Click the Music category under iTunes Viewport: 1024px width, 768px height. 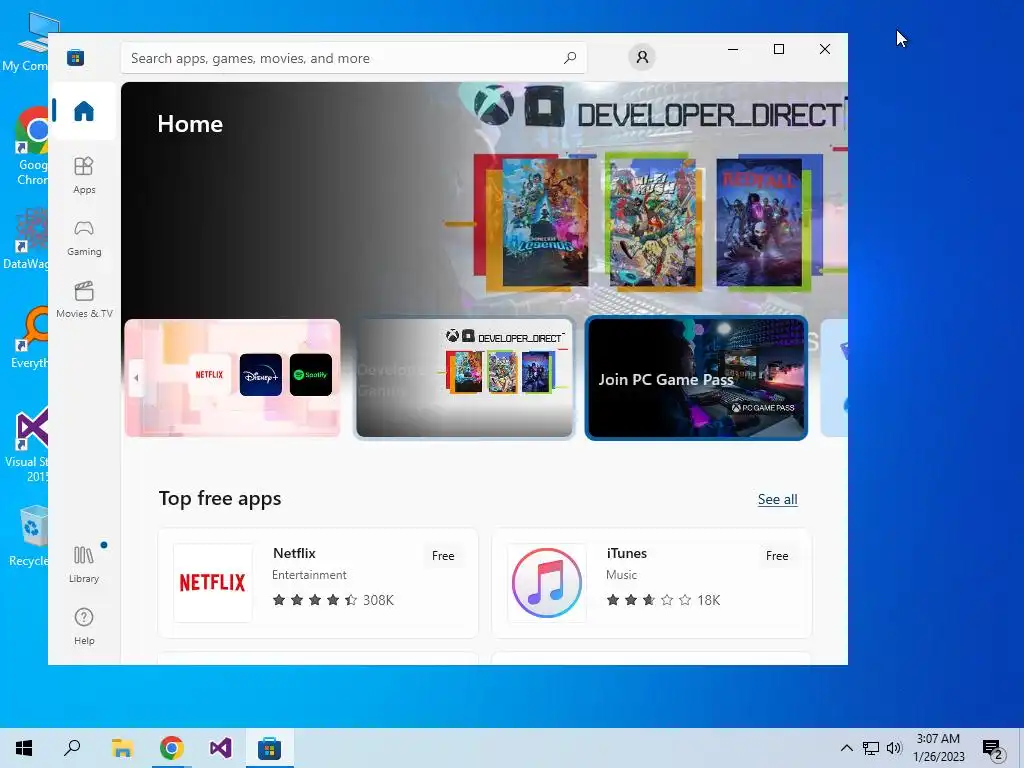click(621, 575)
